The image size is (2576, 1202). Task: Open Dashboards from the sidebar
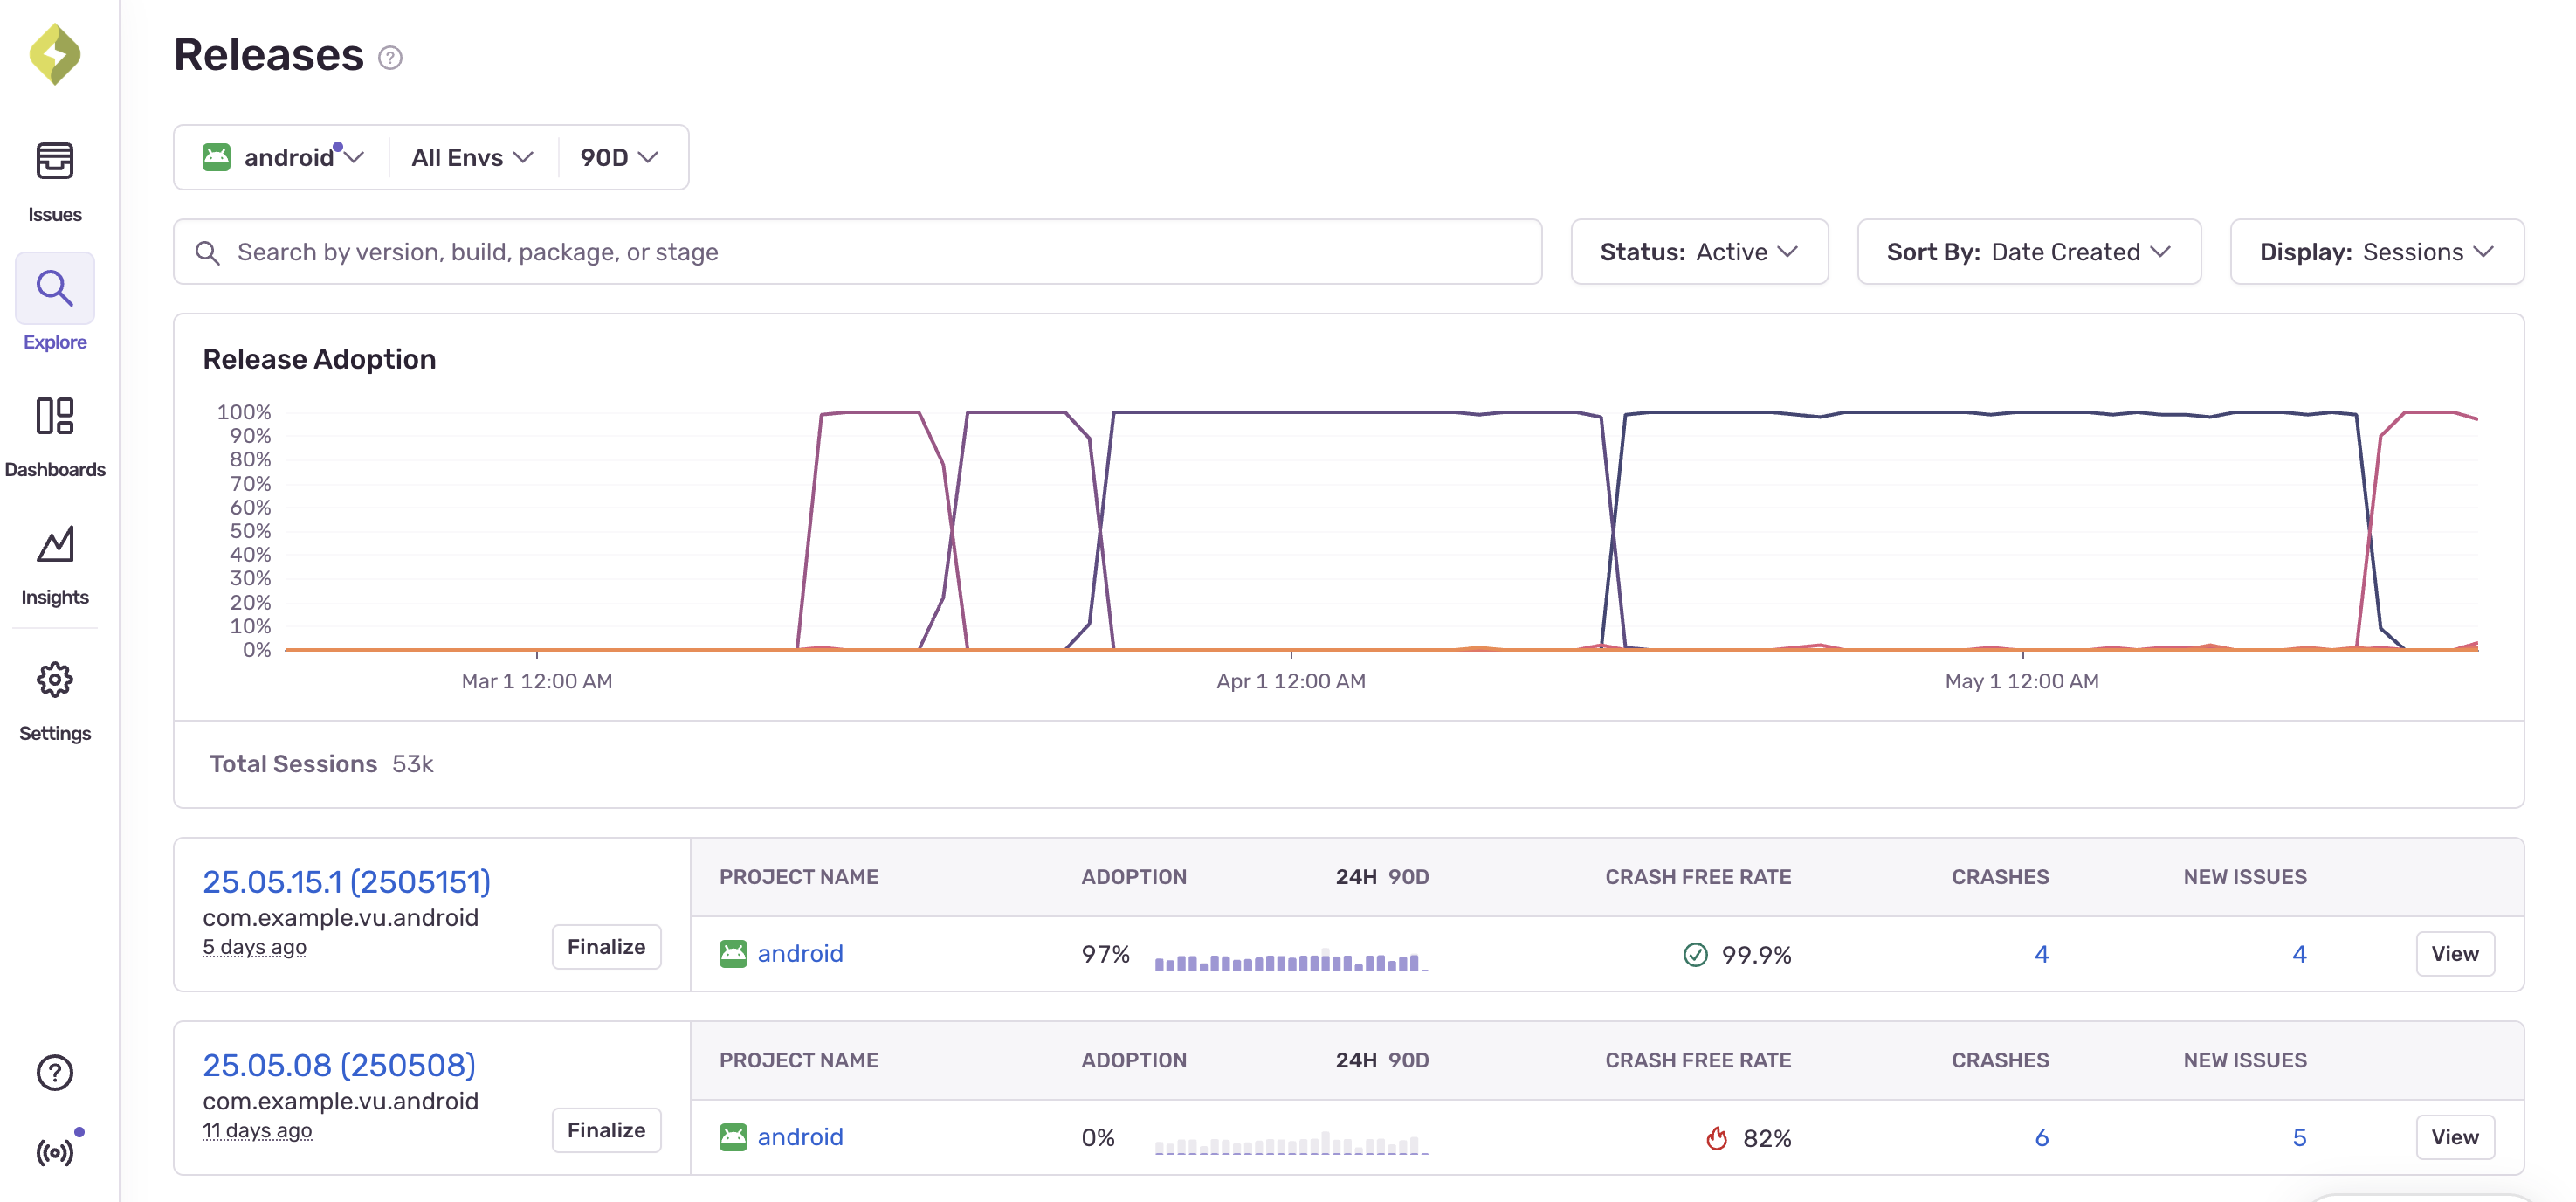[x=54, y=416]
